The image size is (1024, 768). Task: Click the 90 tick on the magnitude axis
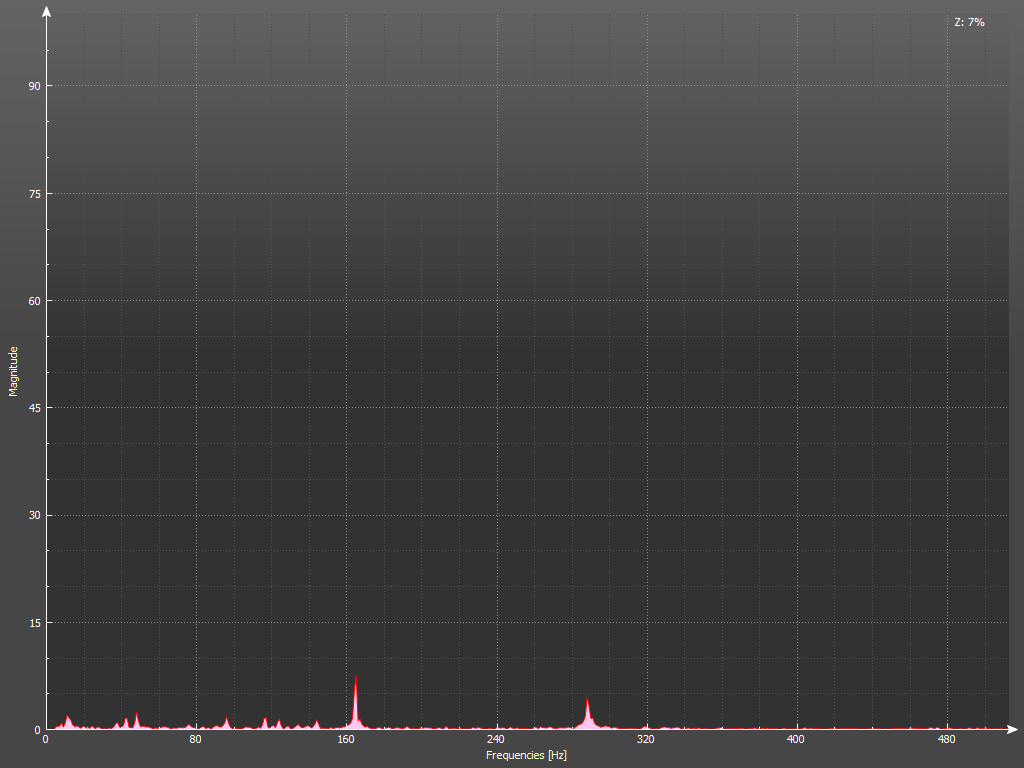(x=34, y=86)
